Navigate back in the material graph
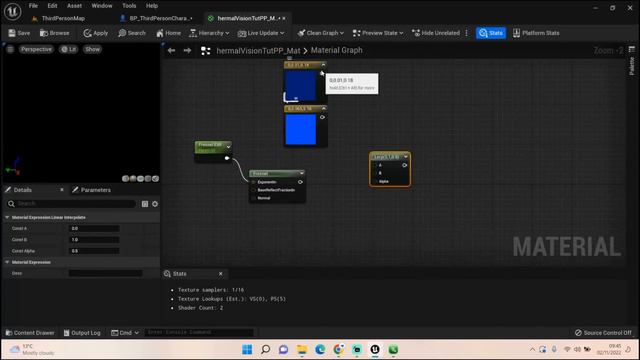This screenshot has width=640, height=360. pos(171,51)
